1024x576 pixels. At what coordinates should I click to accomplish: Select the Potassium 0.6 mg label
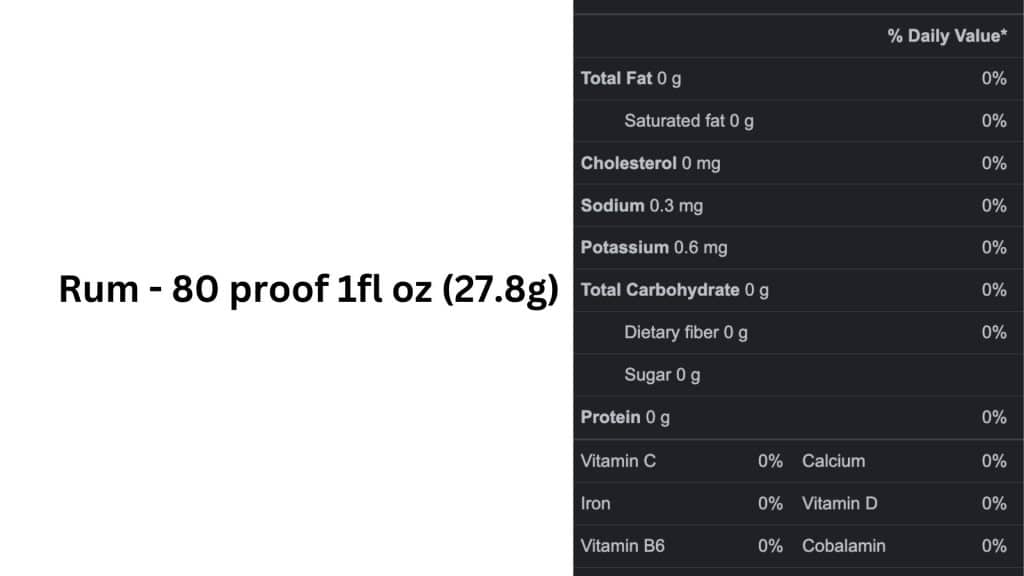point(654,248)
